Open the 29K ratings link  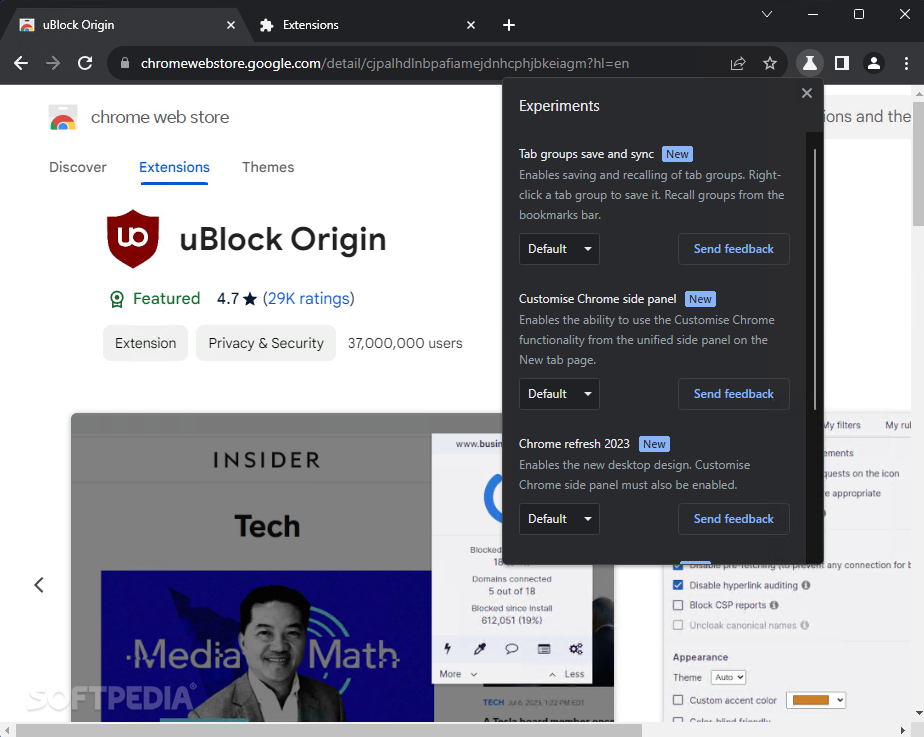309,299
